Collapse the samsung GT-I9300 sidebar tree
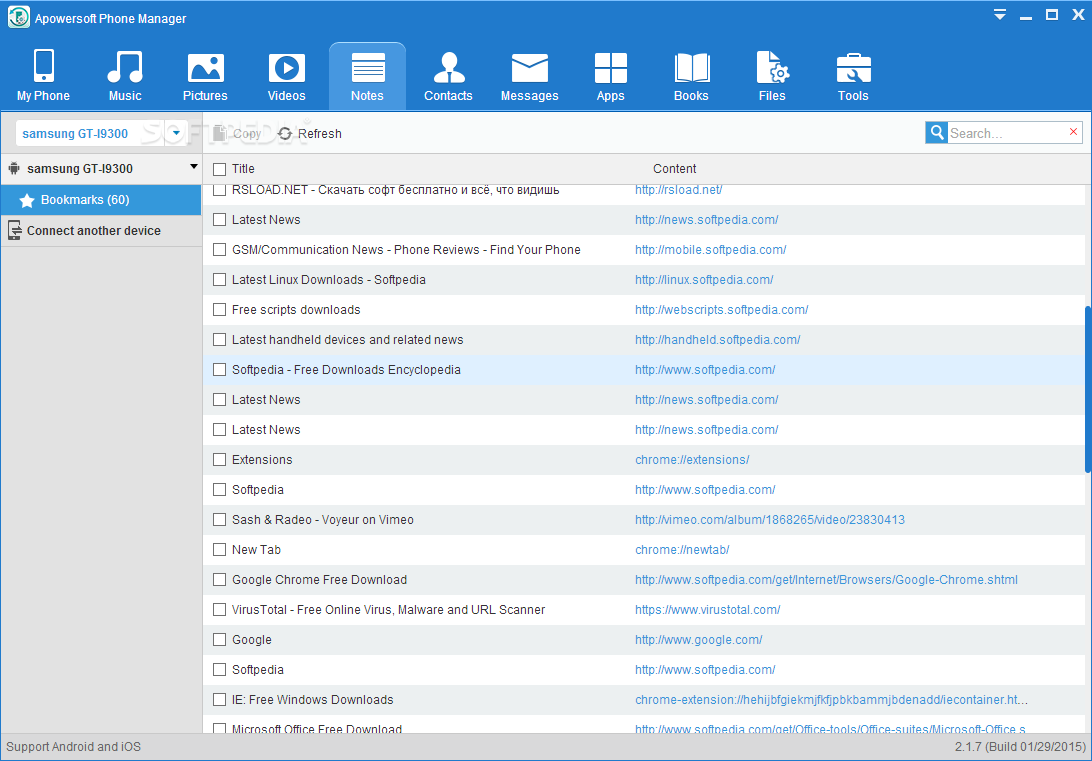 click(x=194, y=166)
